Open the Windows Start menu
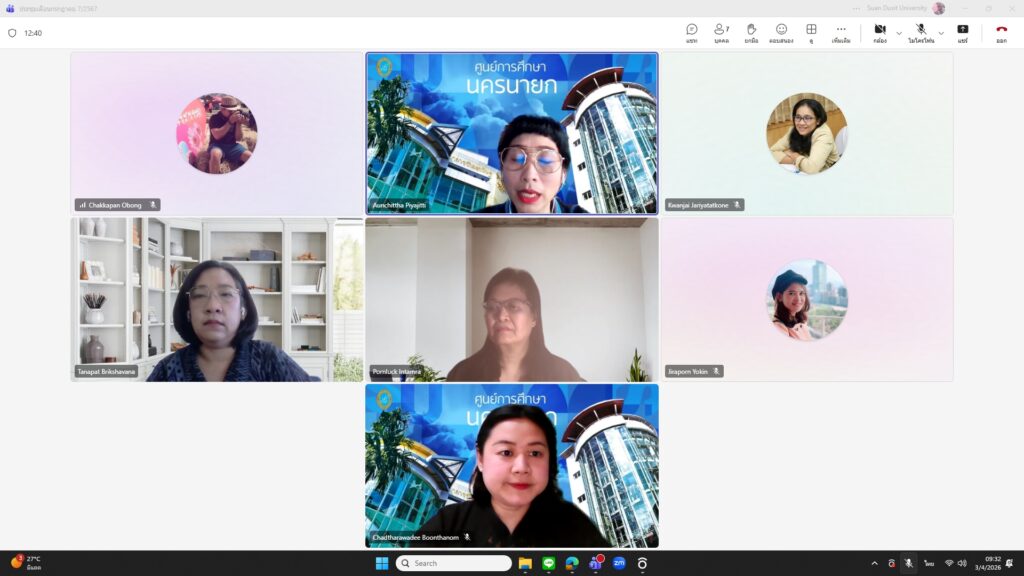This screenshot has height=576, width=1024. coord(381,563)
